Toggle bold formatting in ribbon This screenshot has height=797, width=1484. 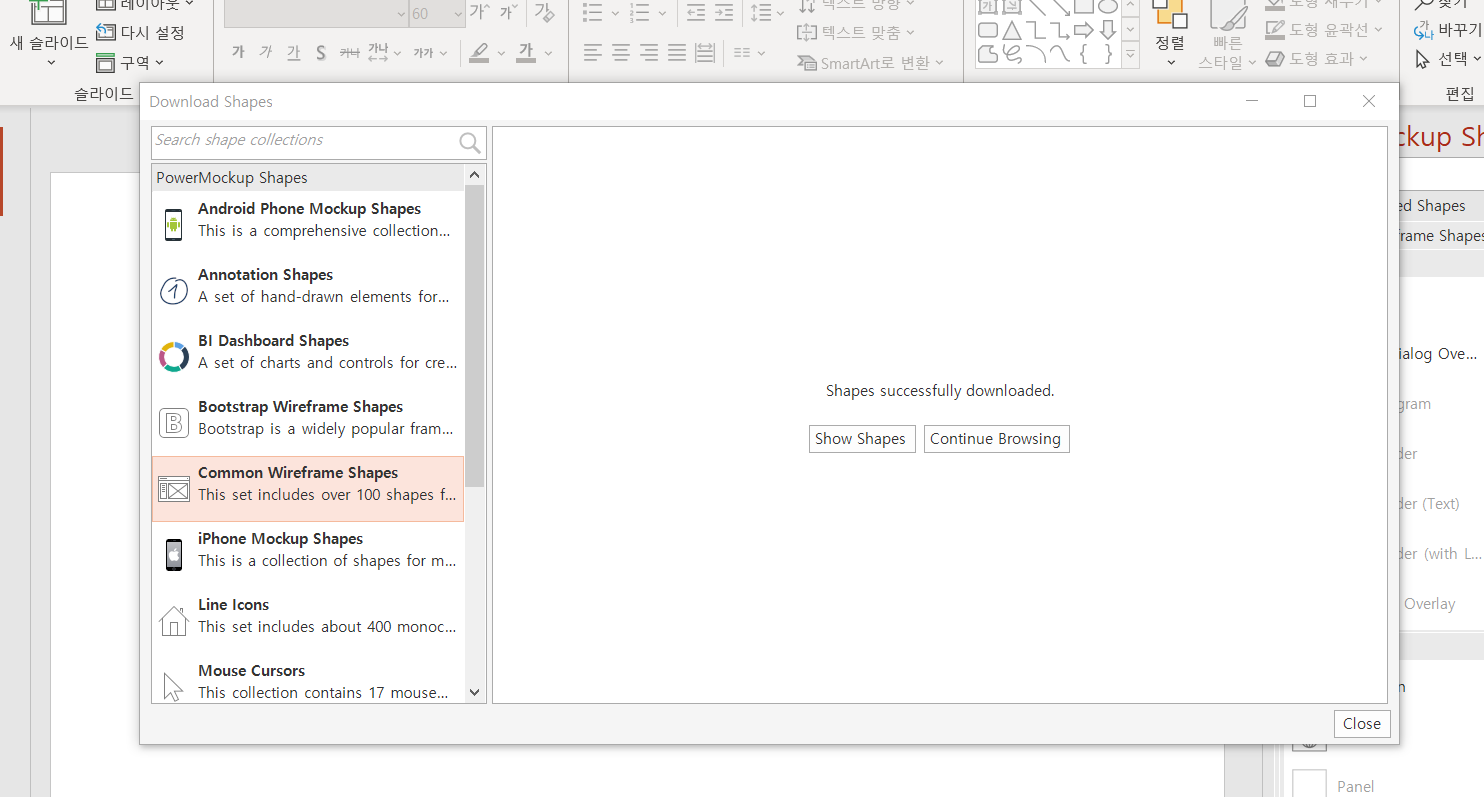click(x=238, y=52)
